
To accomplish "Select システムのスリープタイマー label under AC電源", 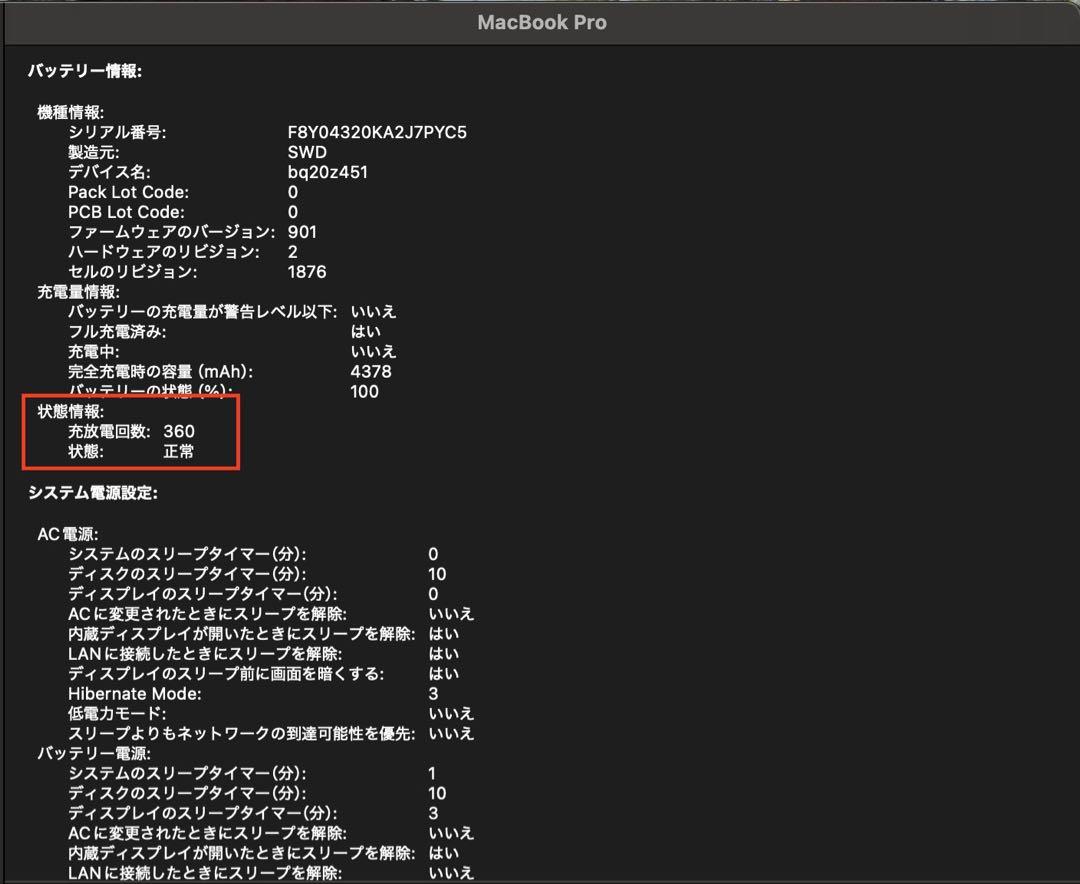I will click(187, 555).
